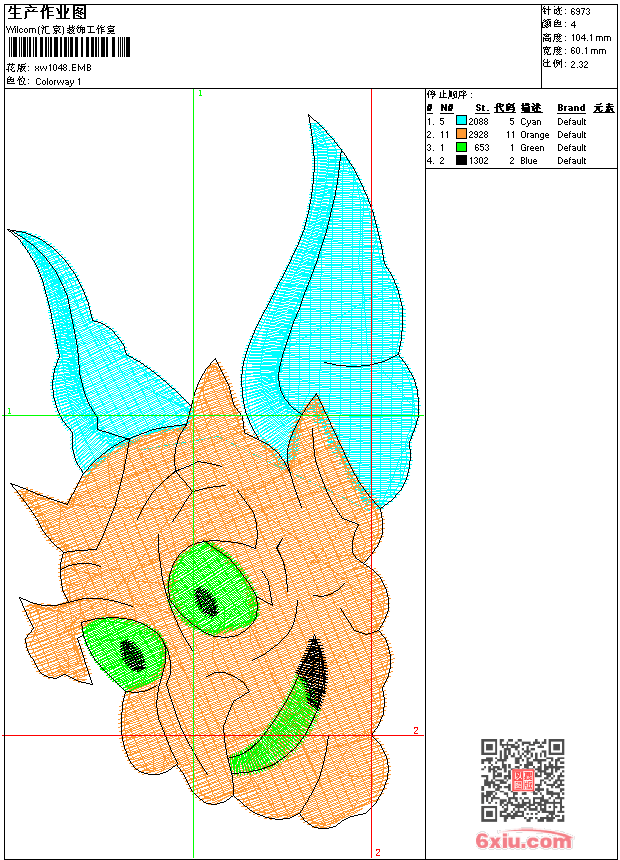Click the width value '60.1 mm'
The height and width of the screenshot is (860, 620).
[x=588, y=51]
